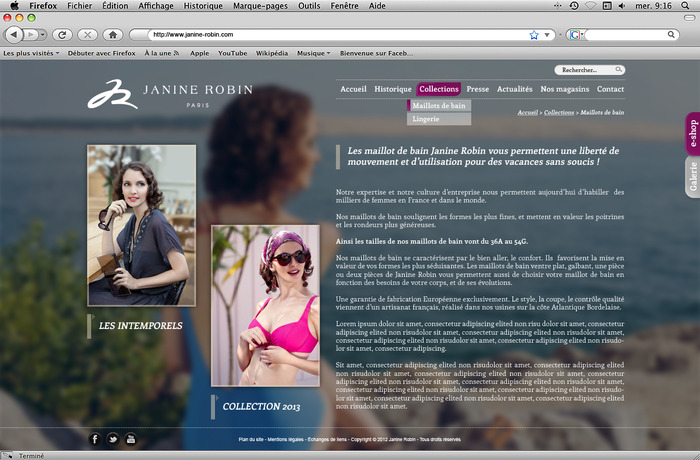Open the Les Intemporels model photo

[x=142, y=226]
